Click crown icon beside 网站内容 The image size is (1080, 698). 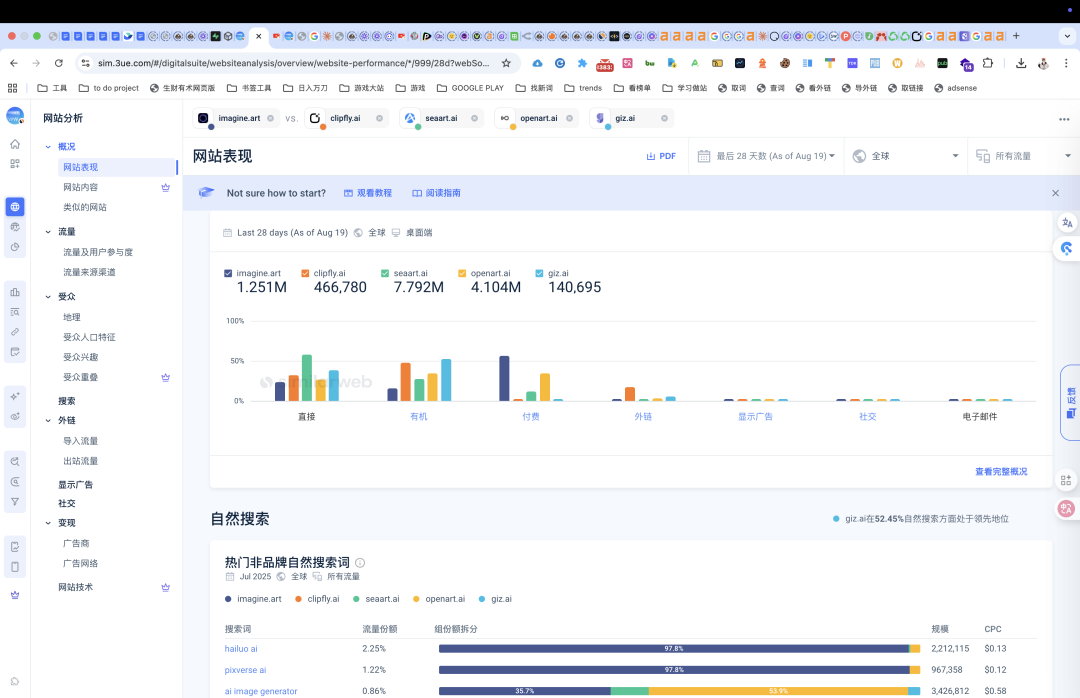tap(165, 187)
